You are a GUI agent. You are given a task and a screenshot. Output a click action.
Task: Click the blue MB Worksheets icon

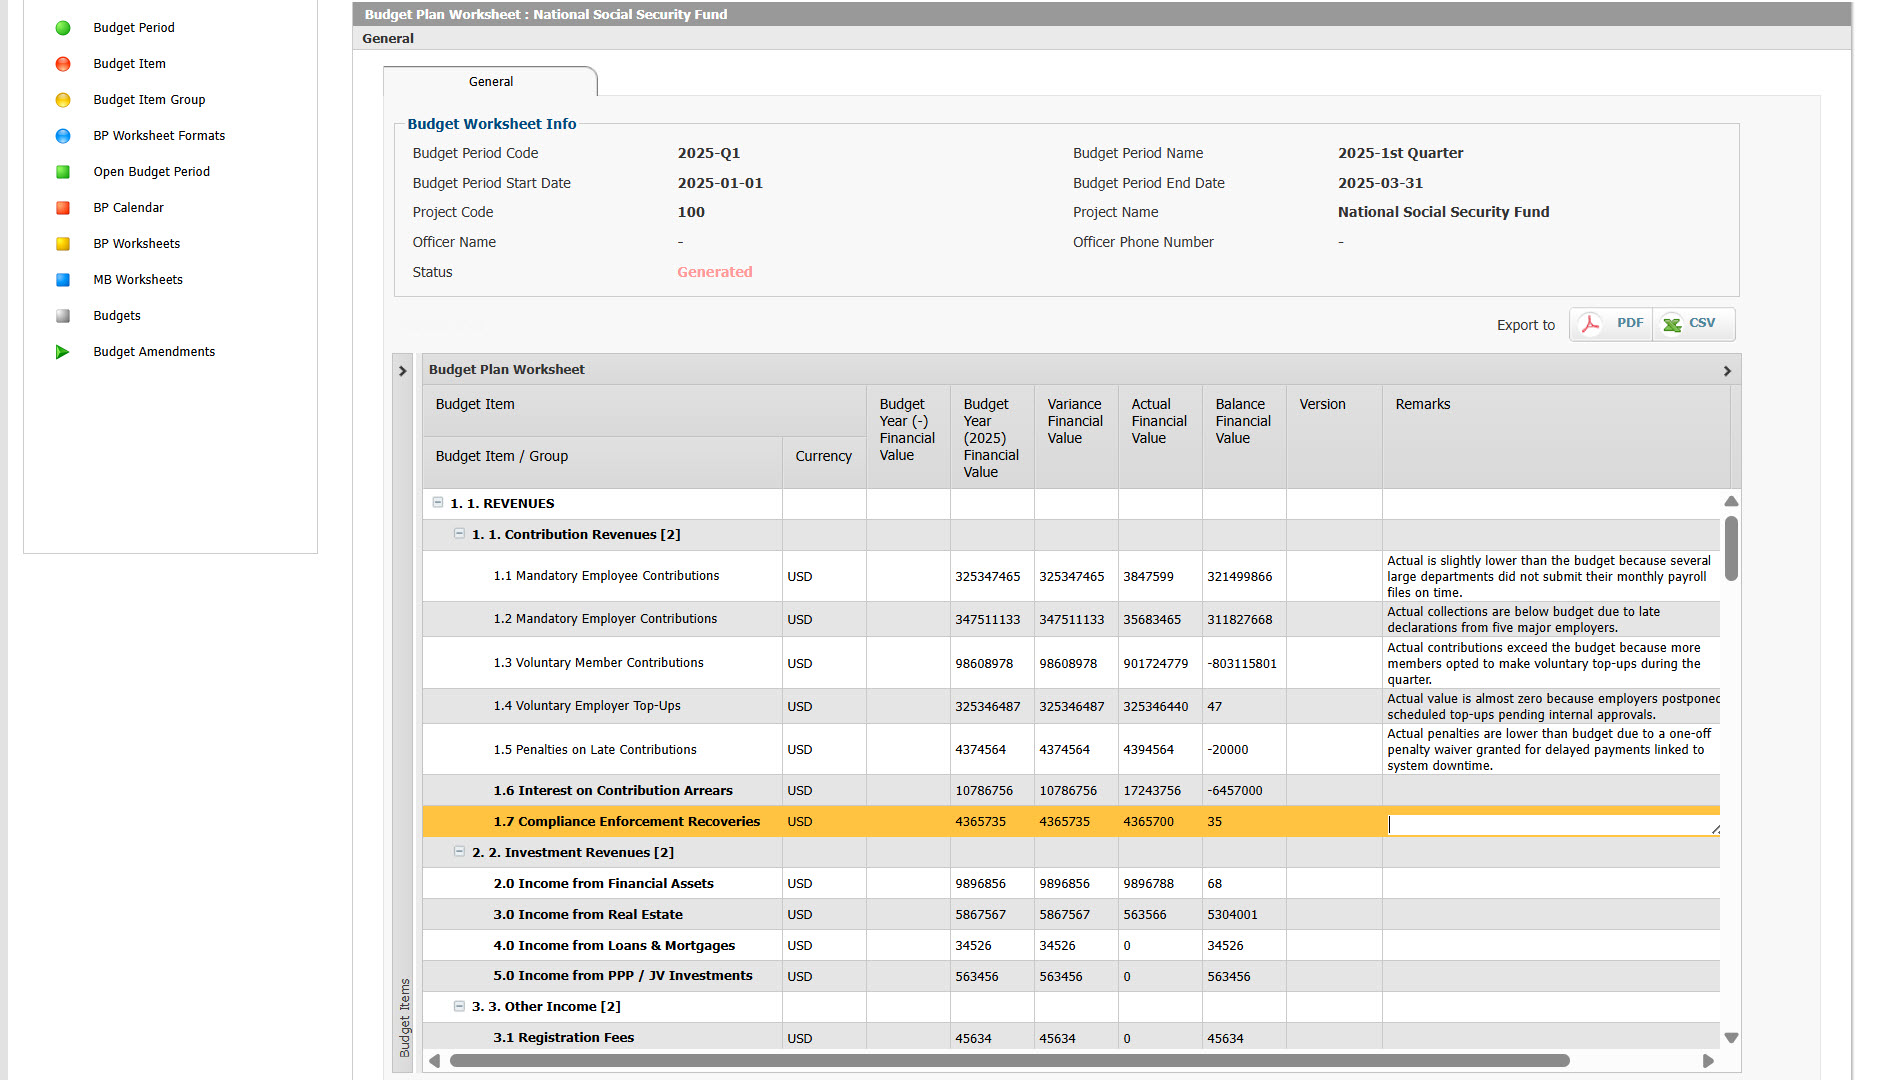(x=63, y=280)
